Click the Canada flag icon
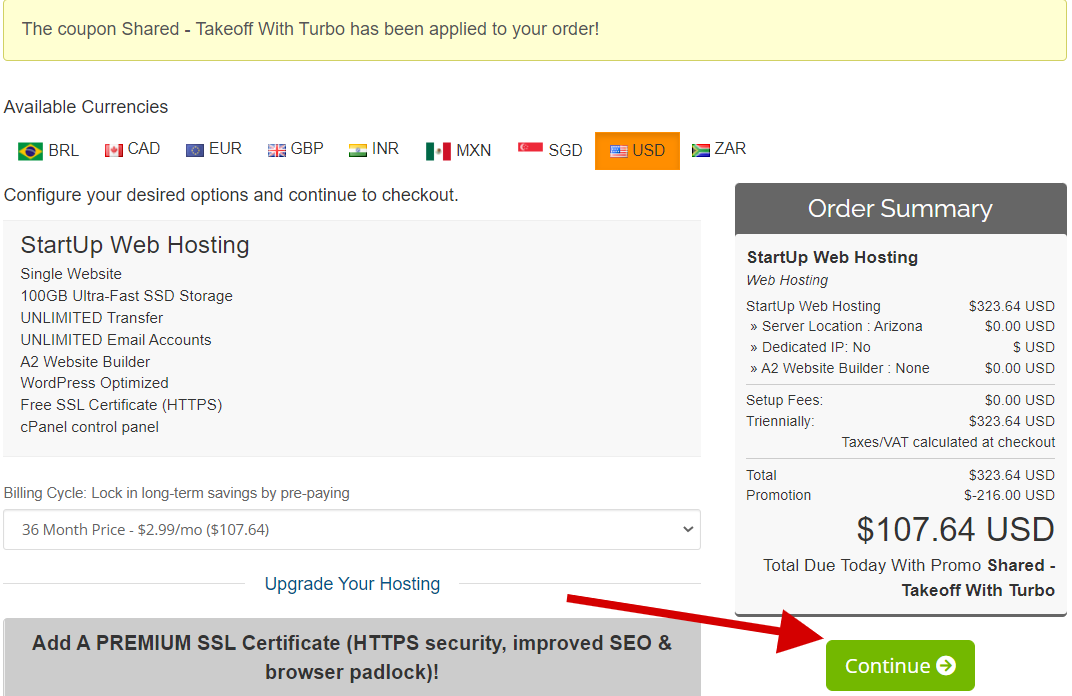Viewport: 1072px width, 696px height. pyautogui.click(x=113, y=150)
